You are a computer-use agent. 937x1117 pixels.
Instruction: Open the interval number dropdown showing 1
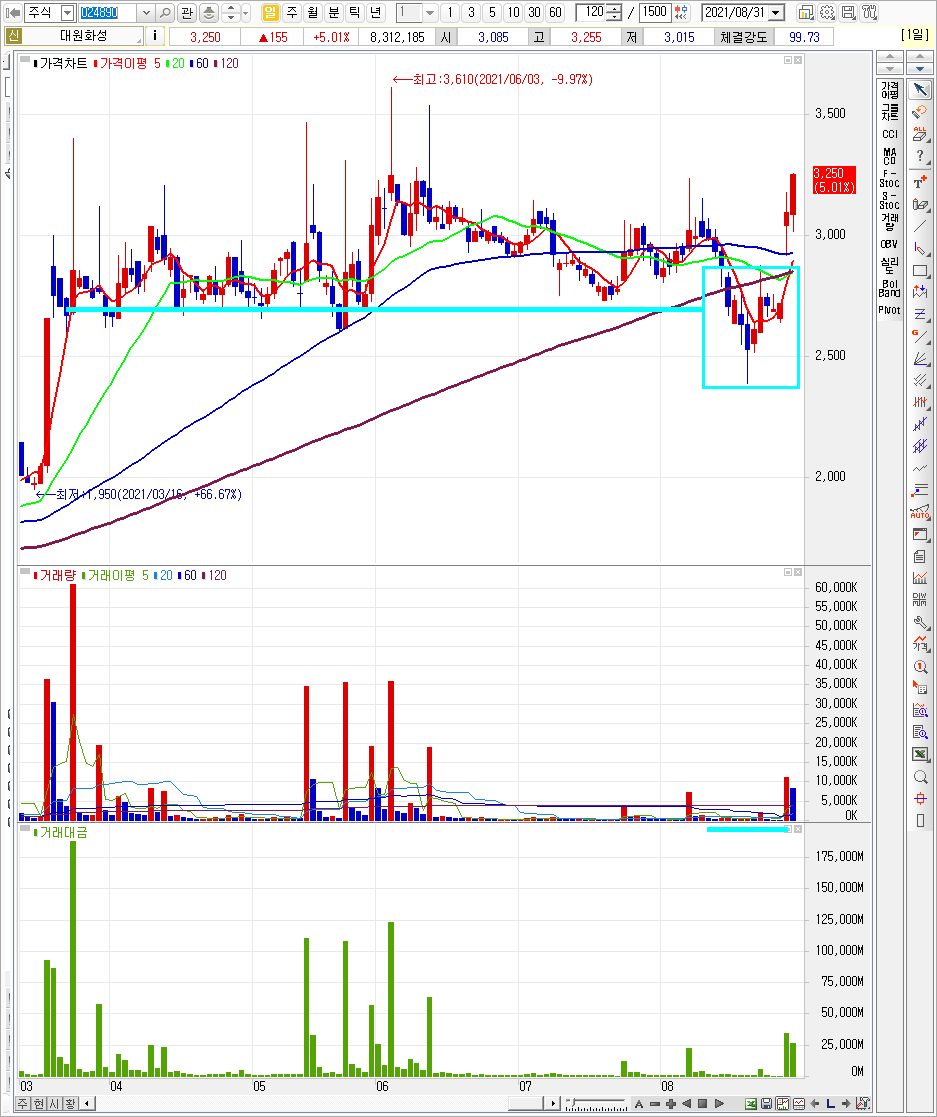pyautogui.click(x=430, y=12)
